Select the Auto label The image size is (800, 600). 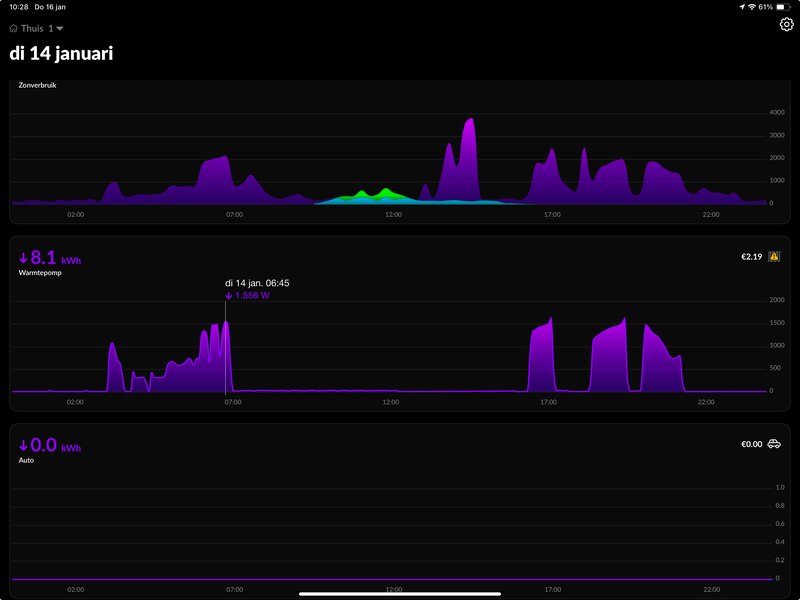(x=26, y=460)
